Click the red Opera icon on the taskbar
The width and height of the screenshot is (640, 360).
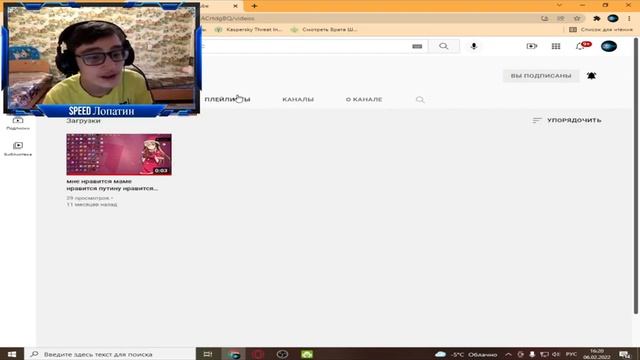258,354
